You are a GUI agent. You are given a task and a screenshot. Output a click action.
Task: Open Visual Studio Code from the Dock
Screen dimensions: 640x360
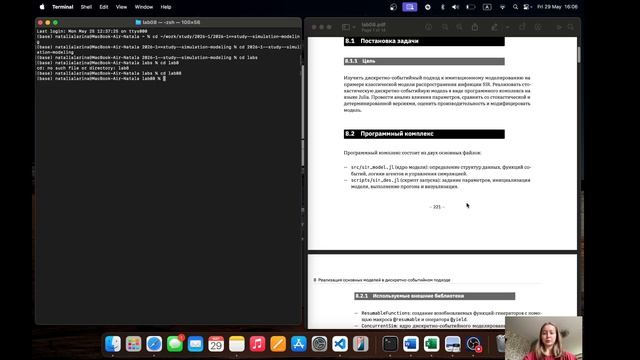[340, 344]
